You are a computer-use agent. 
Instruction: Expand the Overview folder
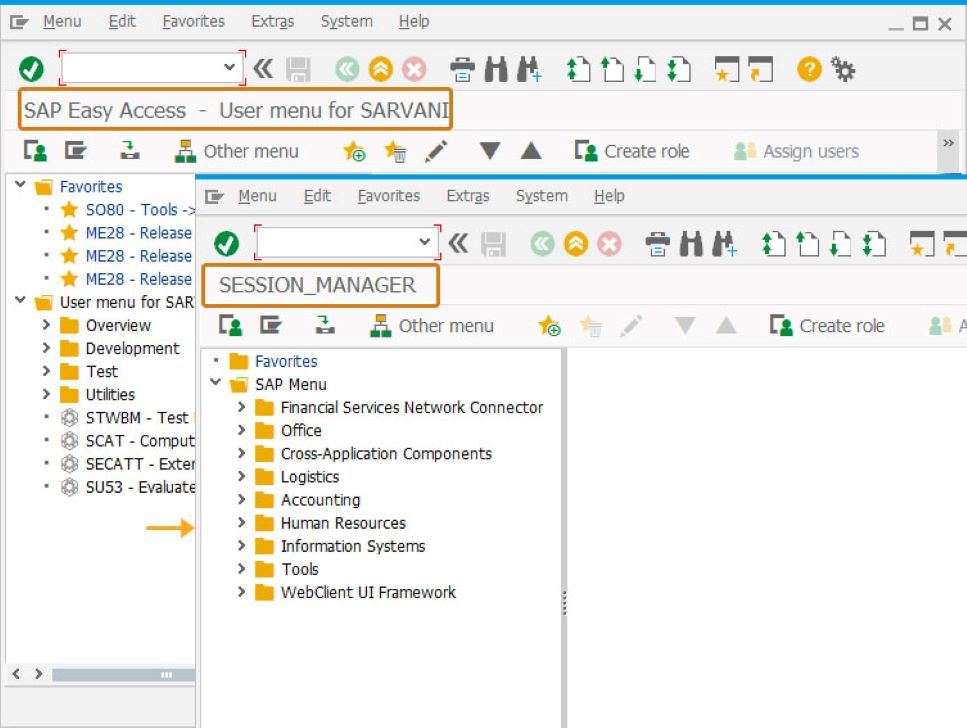(46, 325)
